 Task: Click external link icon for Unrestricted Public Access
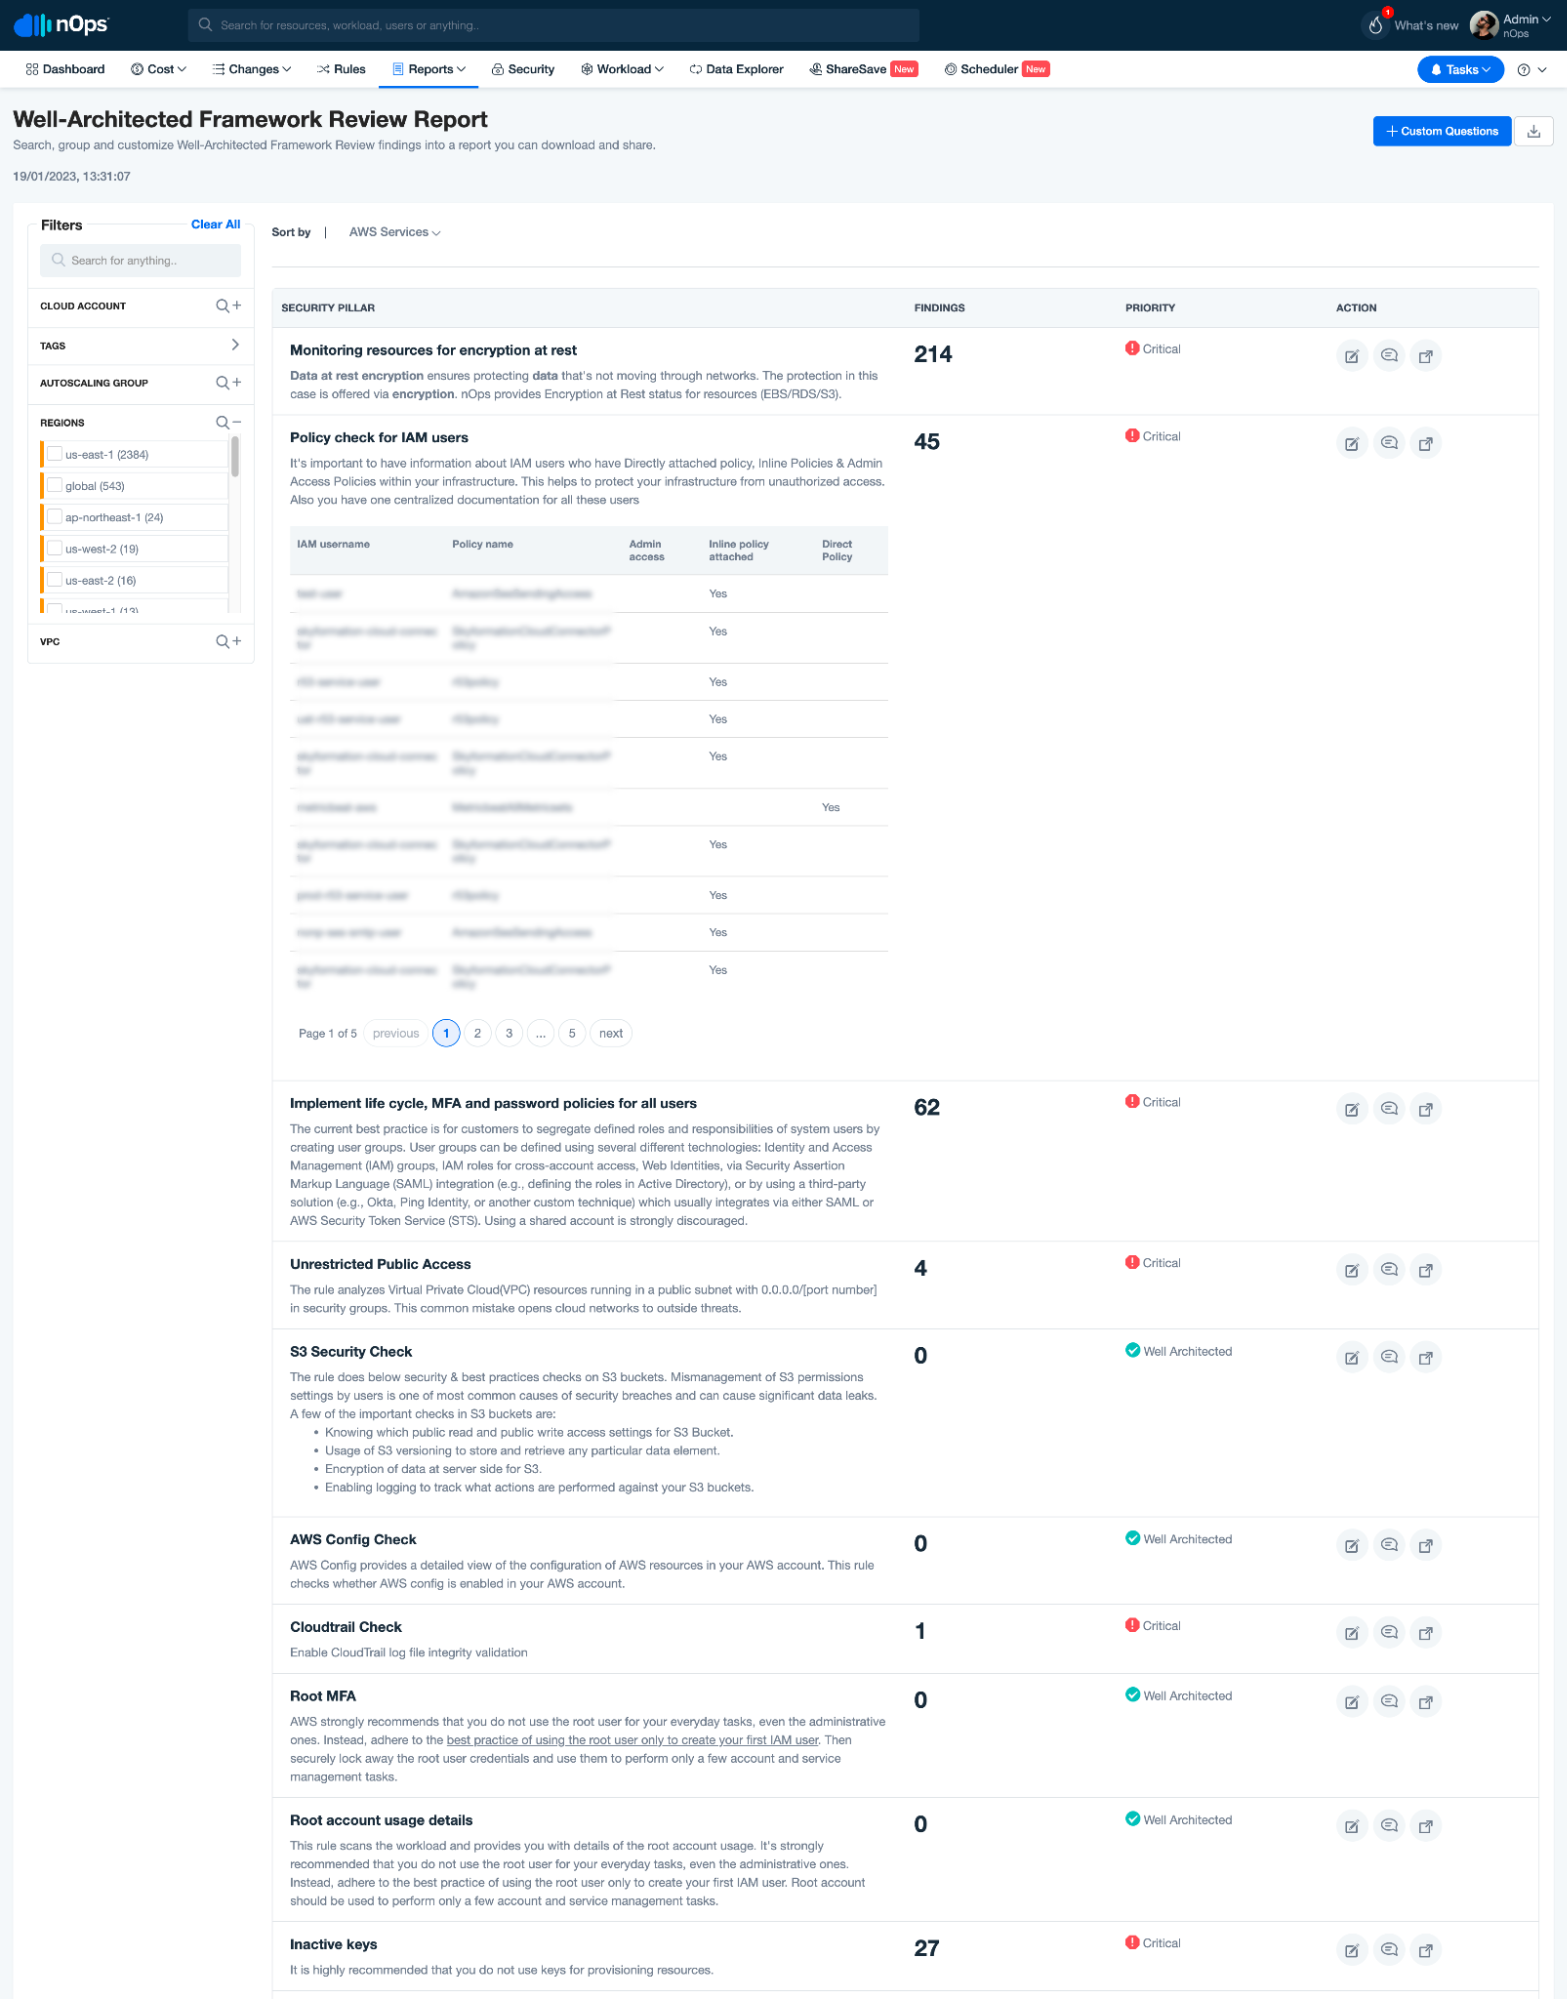(1425, 1270)
